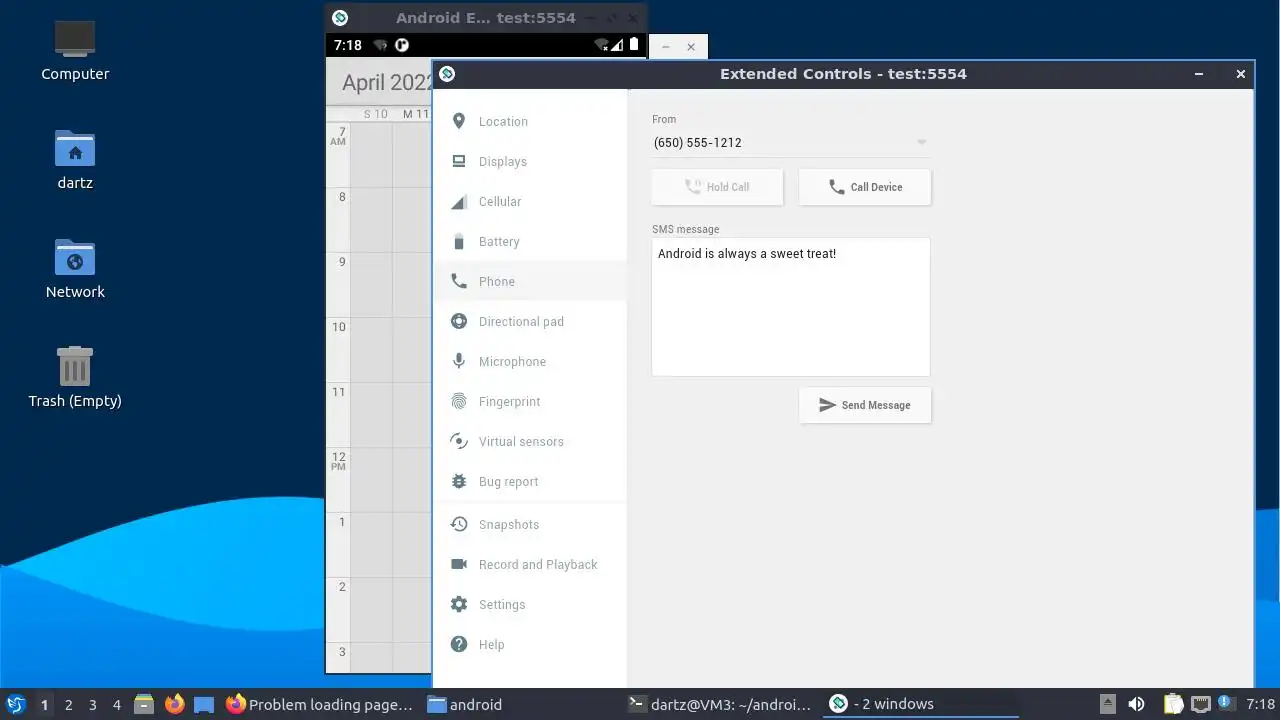Open the taskbar start menu icon
The height and width of the screenshot is (720, 1280).
[15, 704]
